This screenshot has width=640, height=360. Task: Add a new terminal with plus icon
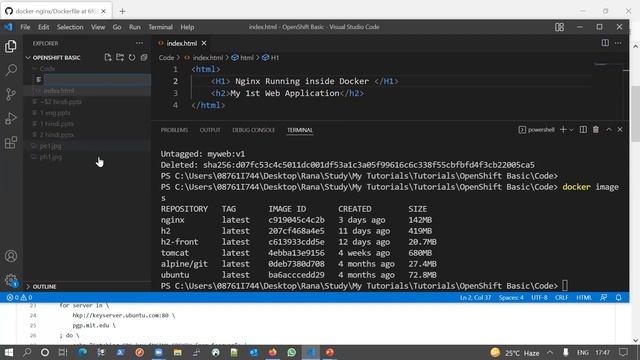[x=563, y=130]
